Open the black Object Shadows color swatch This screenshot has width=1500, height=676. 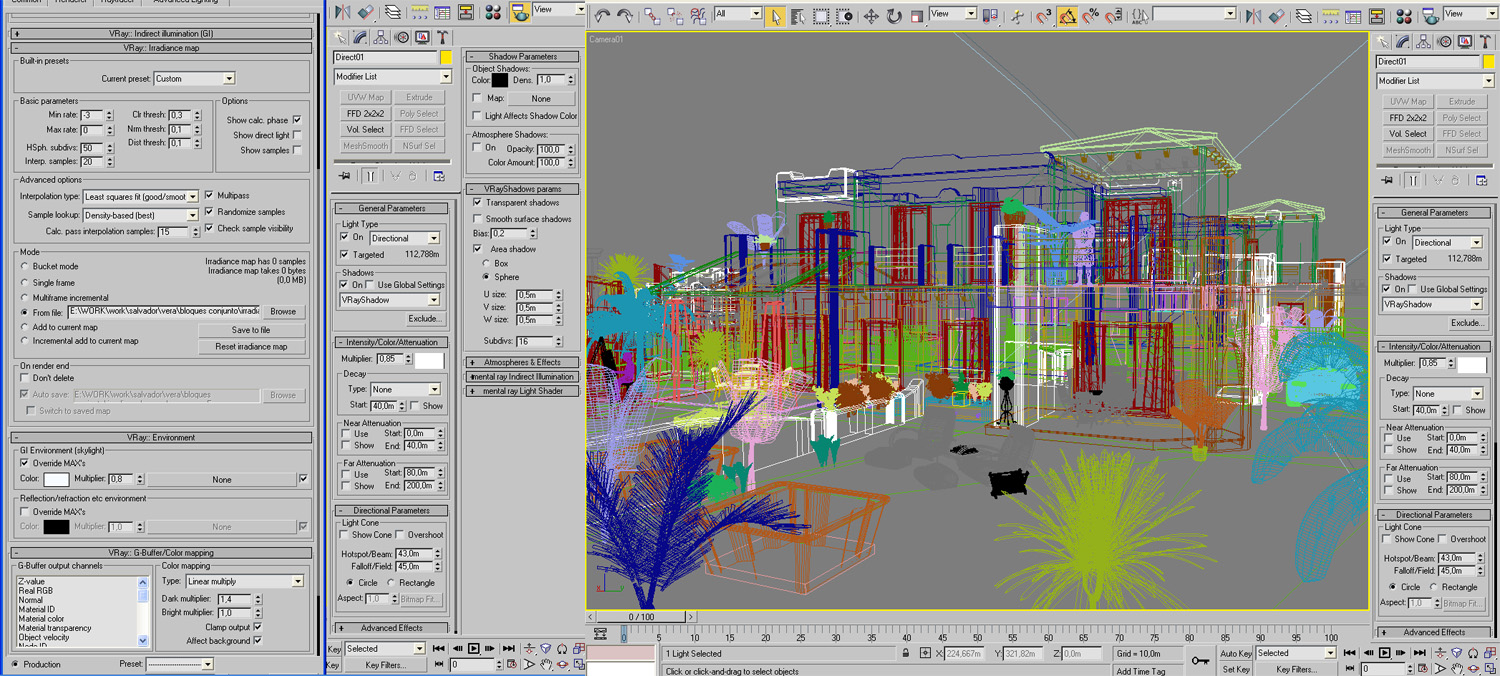pyautogui.click(x=500, y=80)
